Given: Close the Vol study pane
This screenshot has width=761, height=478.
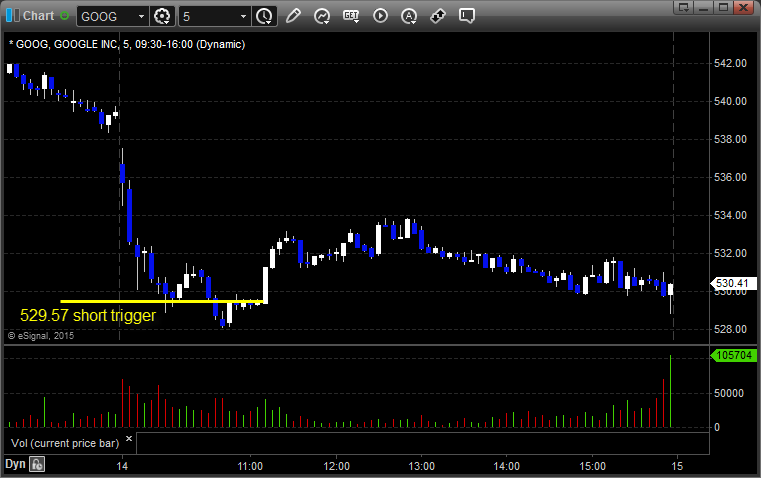Looking at the screenshot, I should [129, 439].
